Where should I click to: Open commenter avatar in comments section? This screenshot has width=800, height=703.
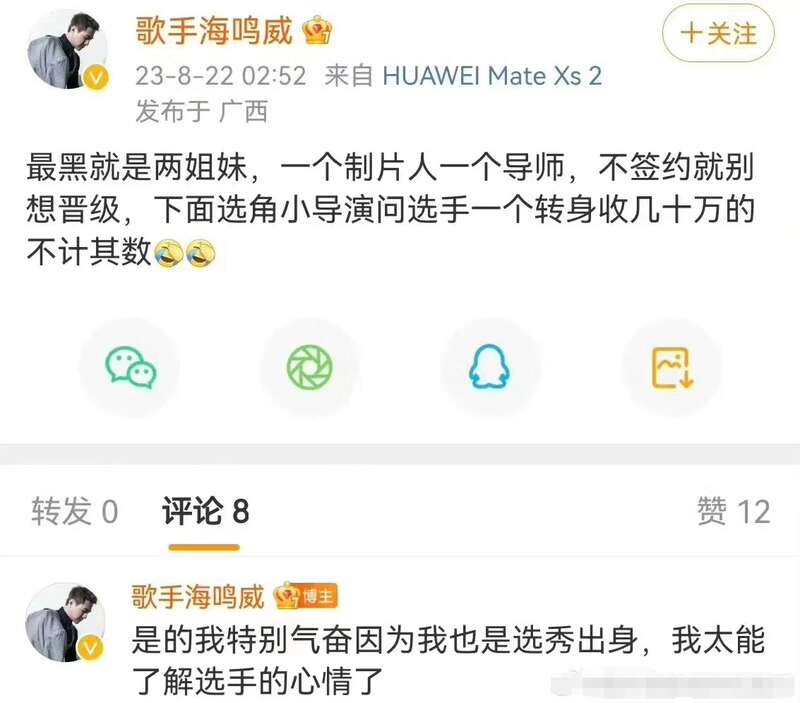click(x=65, y=622)
